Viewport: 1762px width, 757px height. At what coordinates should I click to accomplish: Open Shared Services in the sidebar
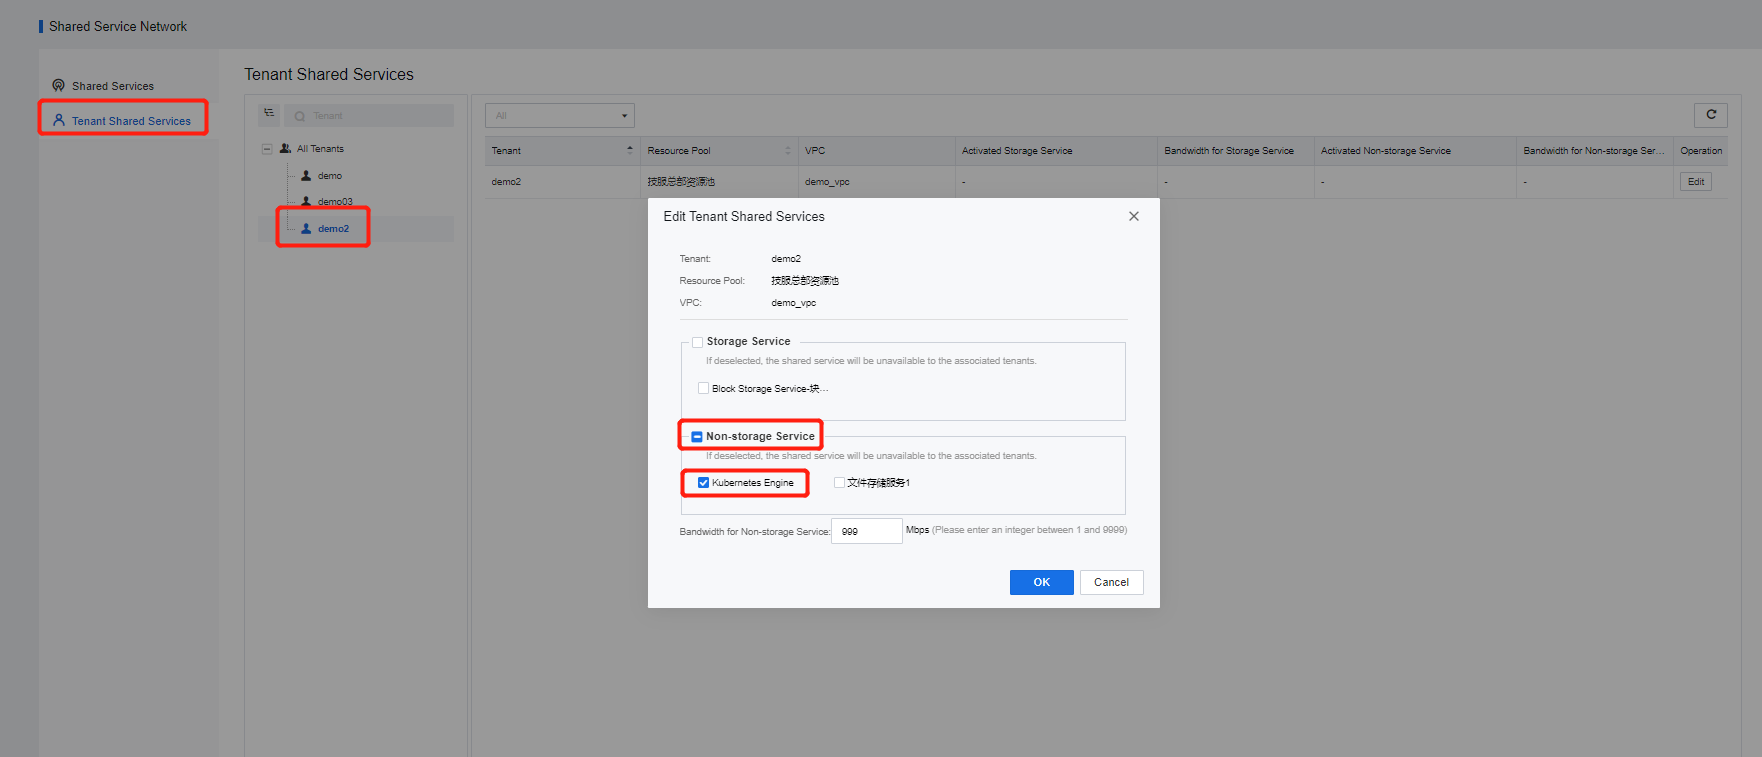pos(112,86)
